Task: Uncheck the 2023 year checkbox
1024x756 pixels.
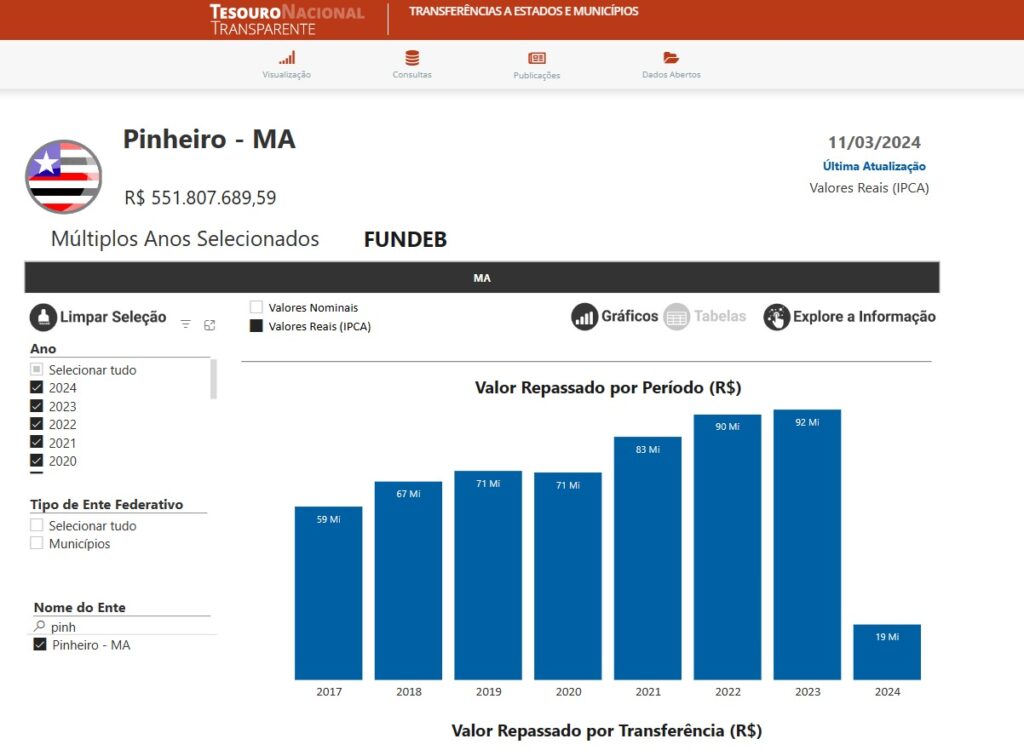Action: click(x=37, y=406)
